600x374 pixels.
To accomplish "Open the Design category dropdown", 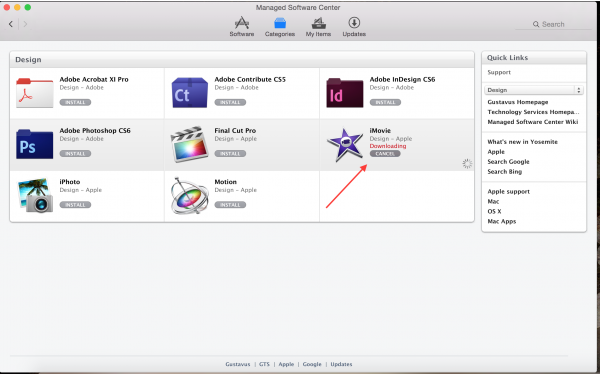I will click(533, 90).
